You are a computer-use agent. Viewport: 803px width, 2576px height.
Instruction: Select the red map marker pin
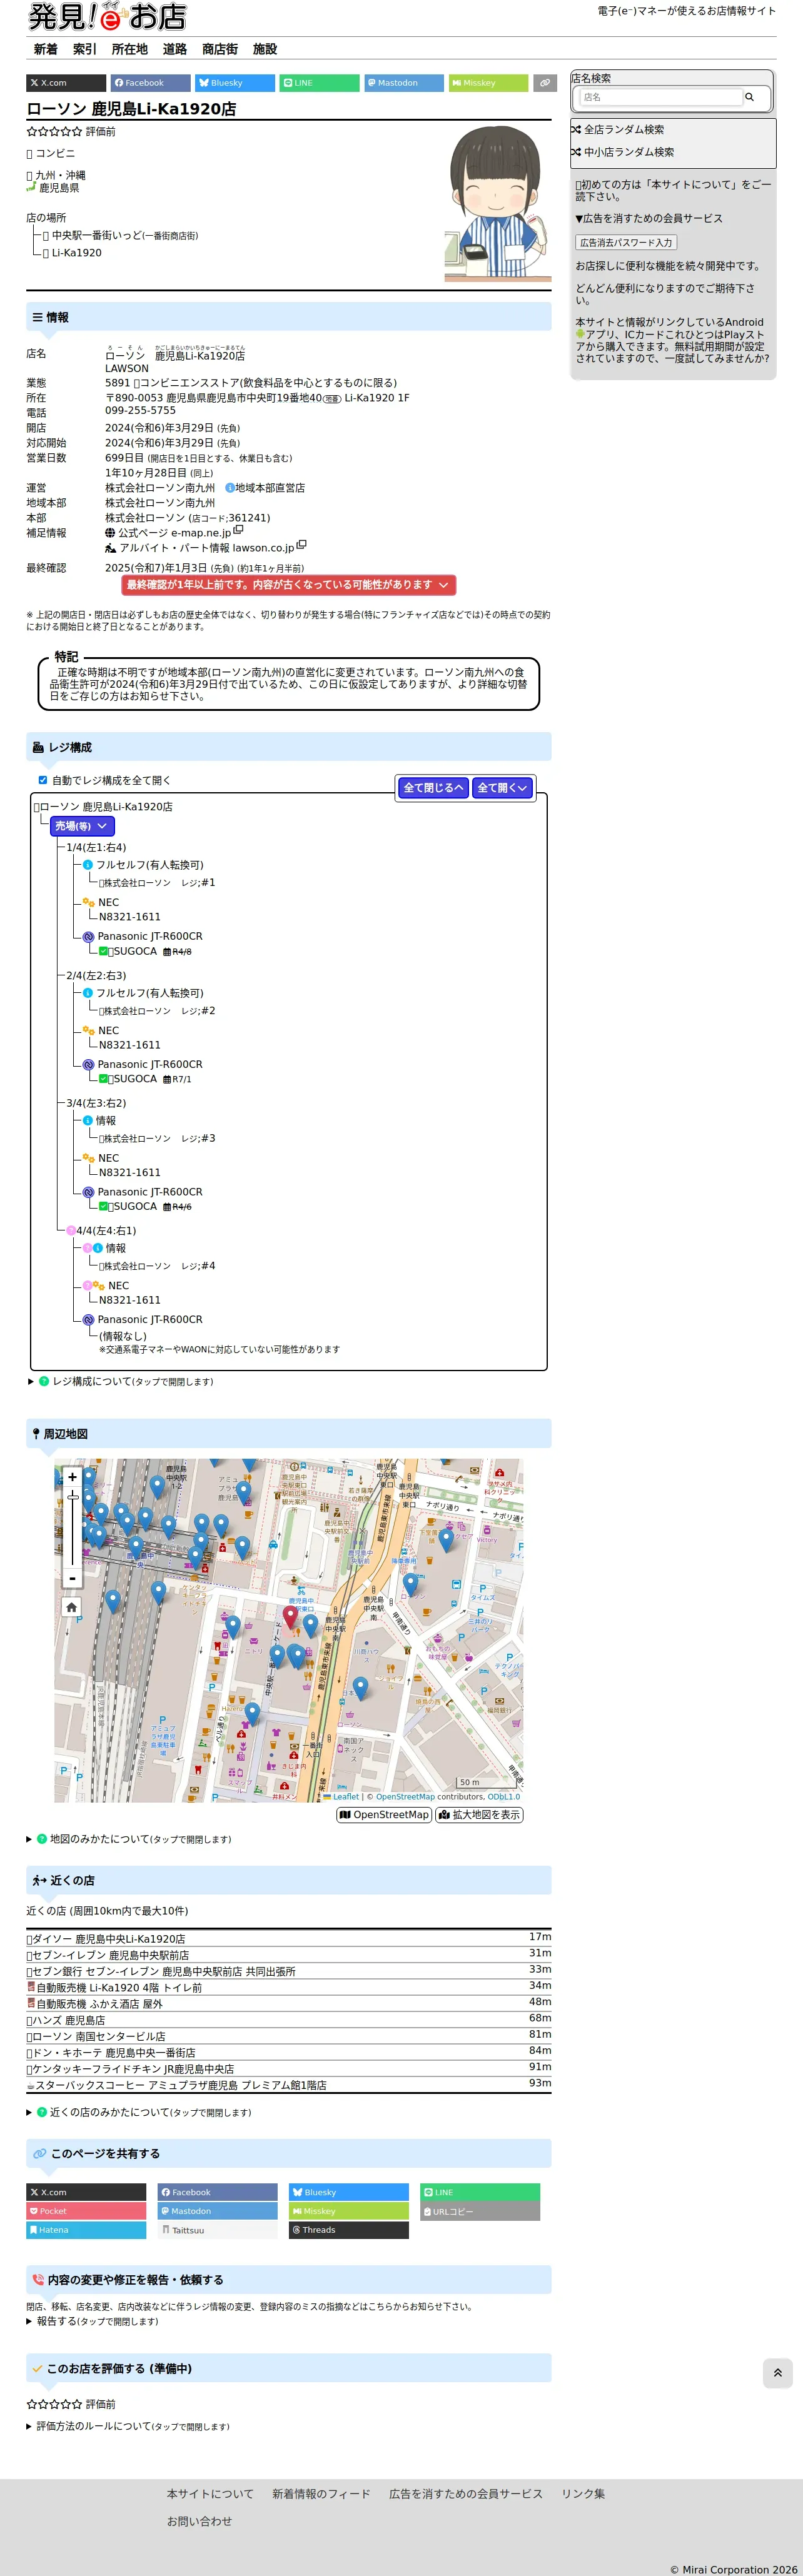click(x=290, y=1616)
